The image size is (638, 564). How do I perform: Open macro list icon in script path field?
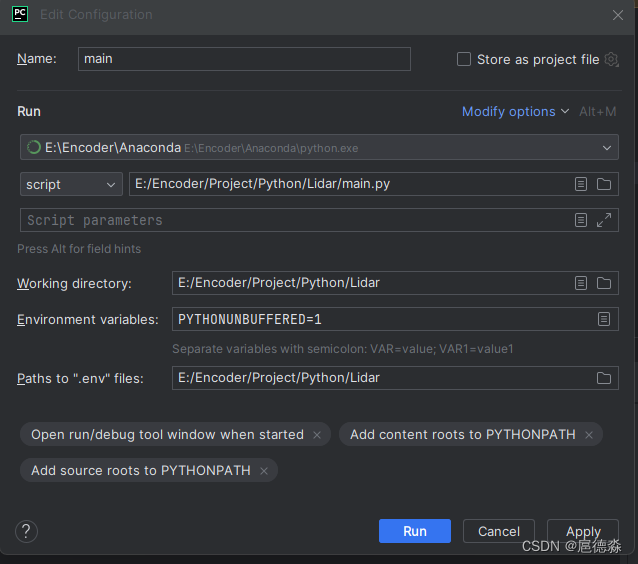581,184
